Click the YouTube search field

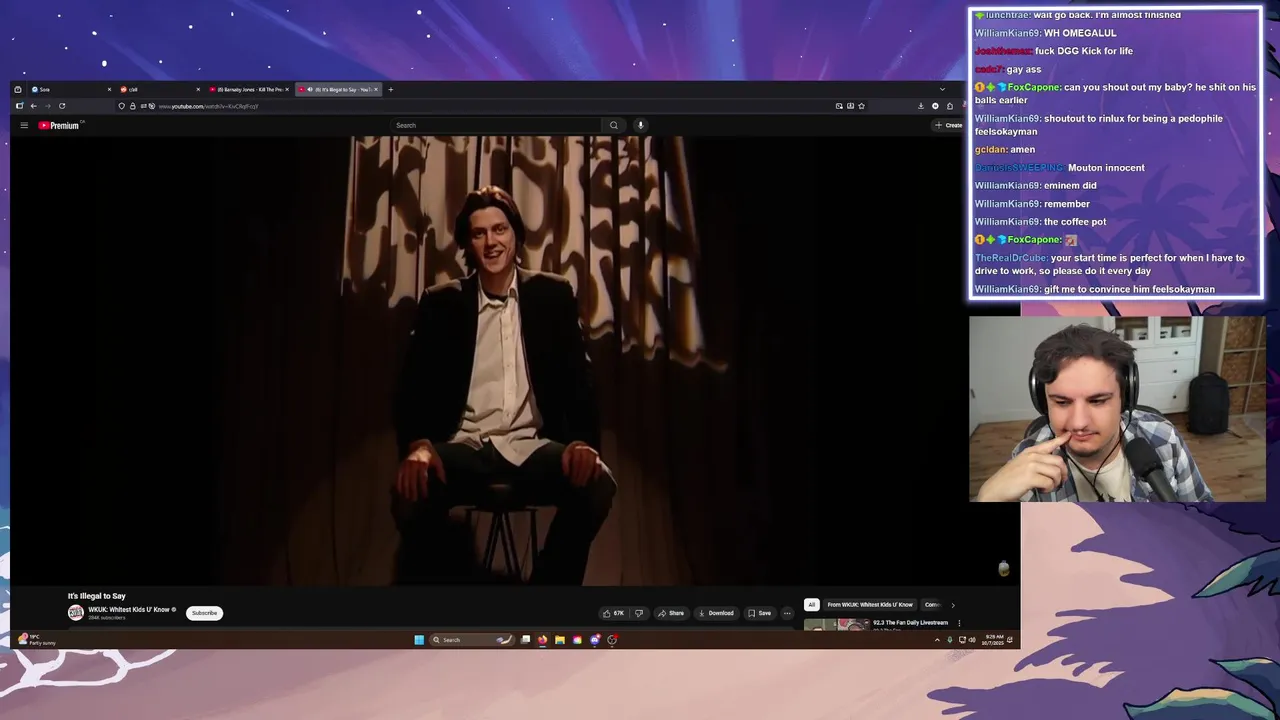pos(497,125)
